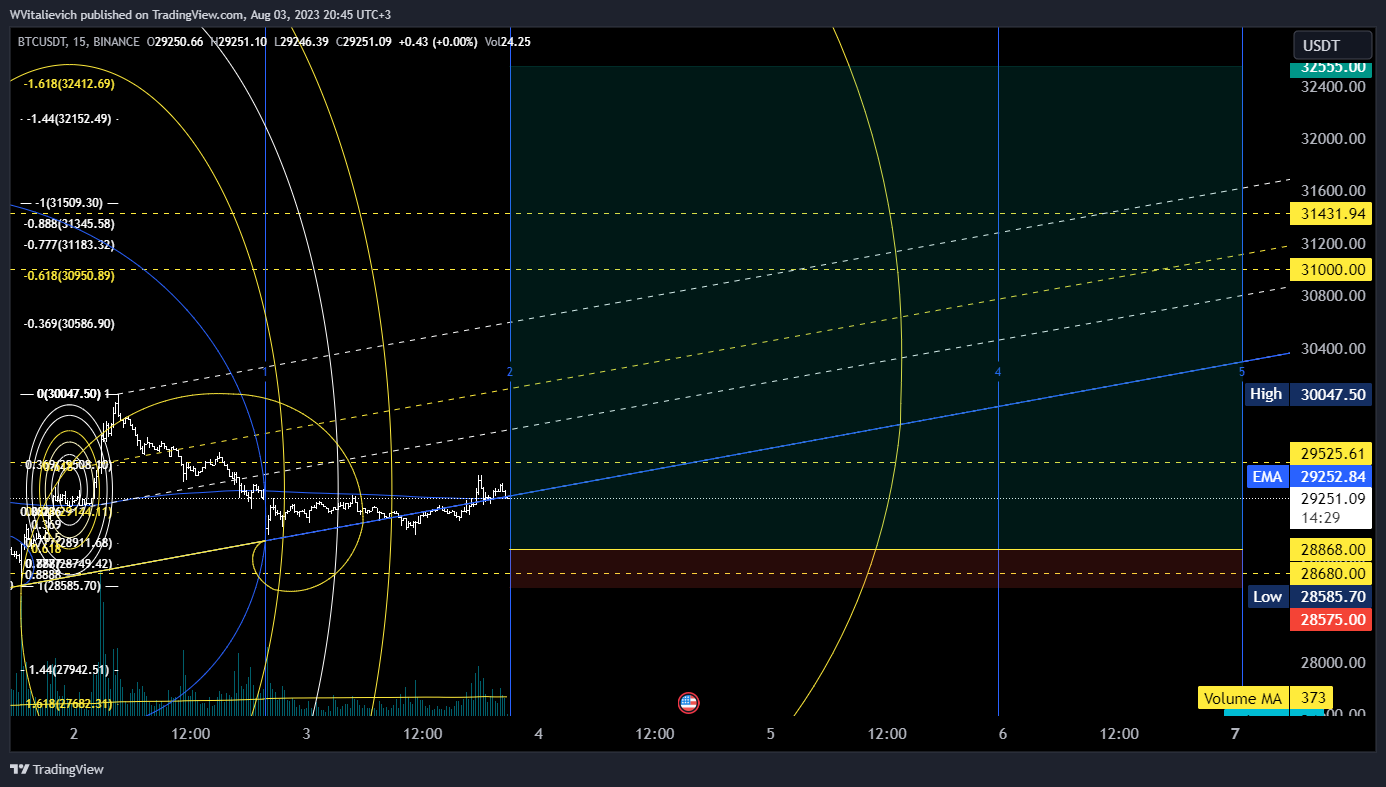Viewport: 1386px width, 787px height.
Task: Click the yellow 31000.00 price label
Action: point(1330,269)
